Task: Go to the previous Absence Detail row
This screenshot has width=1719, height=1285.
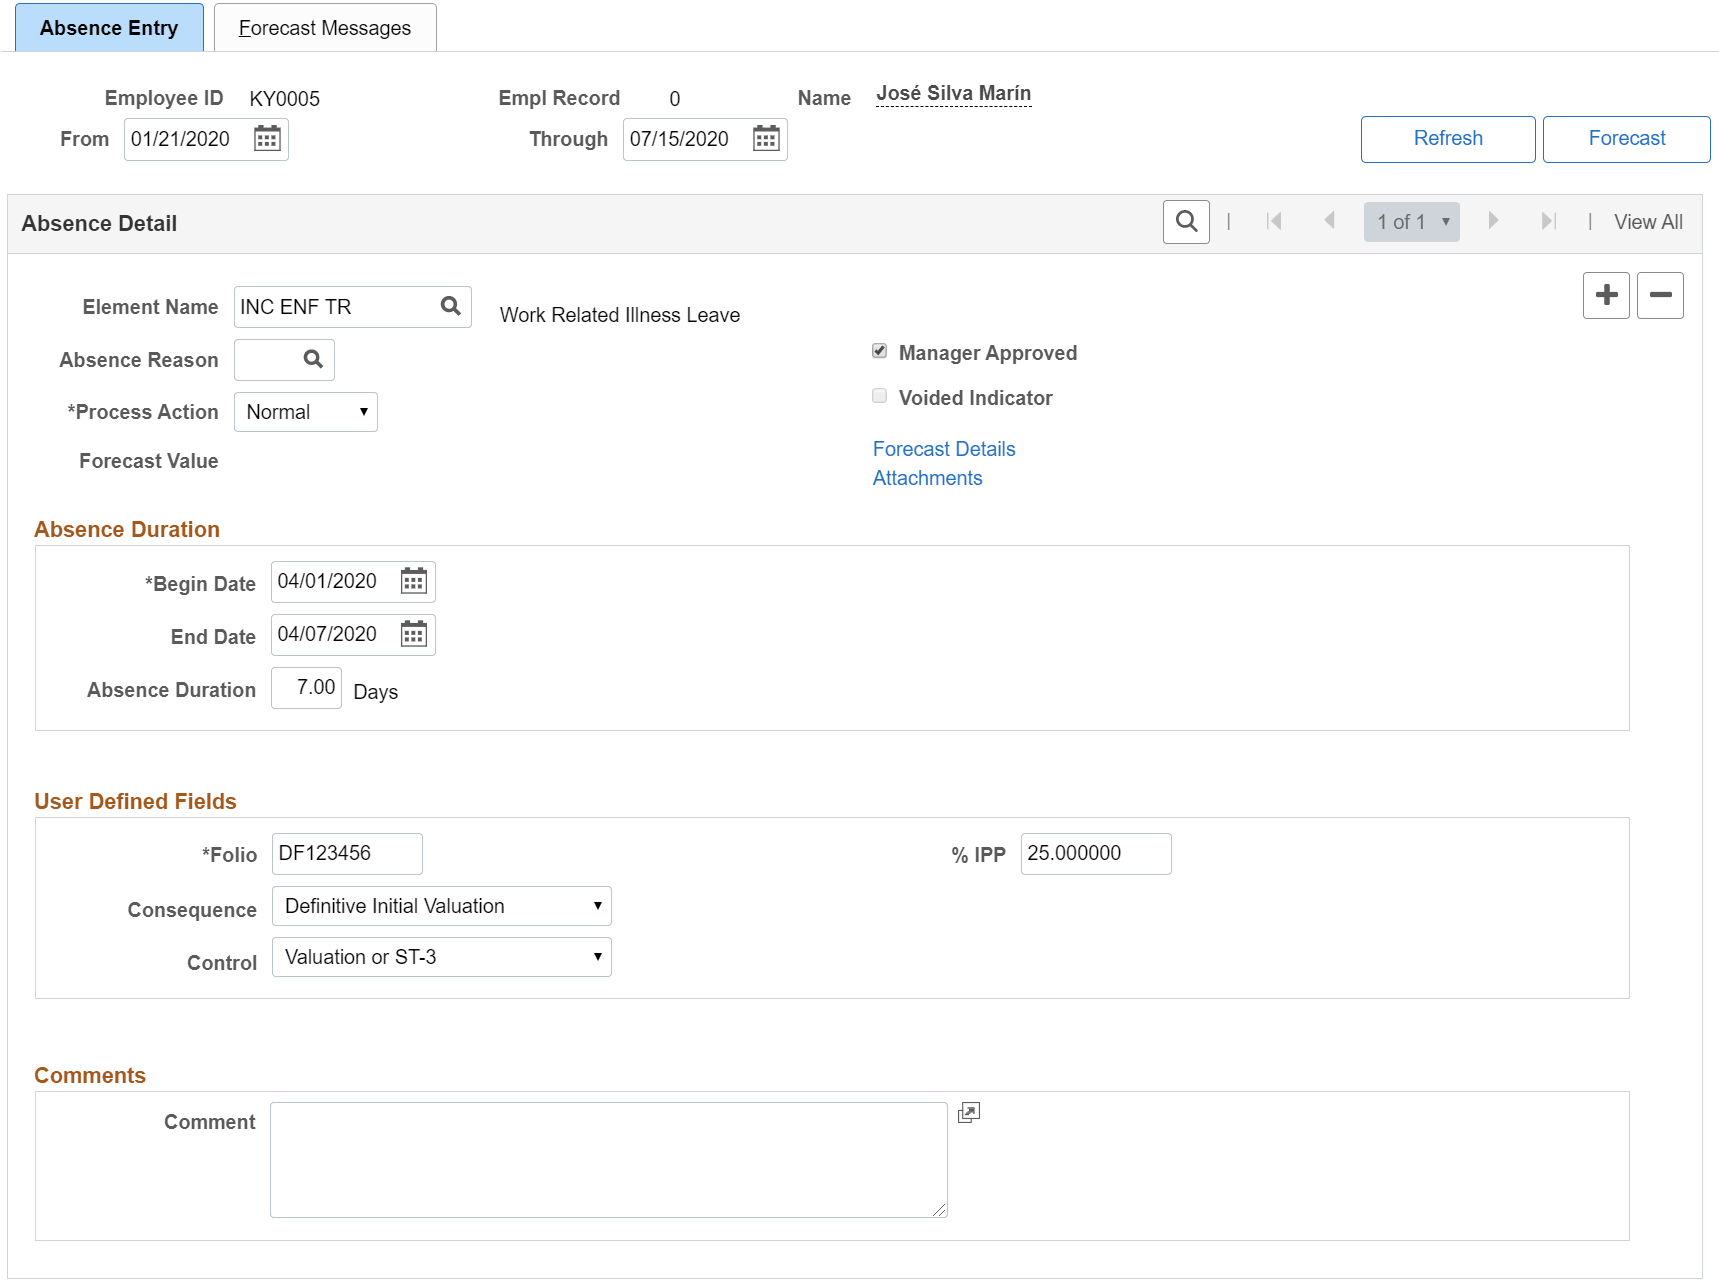Action: point(1329,221)
